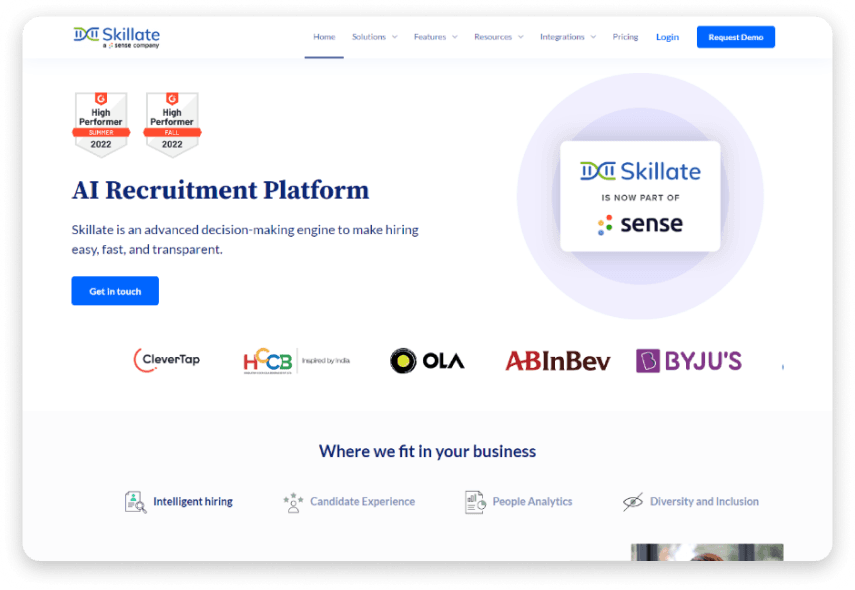Open the Resources dropdown
Screen dimensions: 855x590
tap(494, 36)
